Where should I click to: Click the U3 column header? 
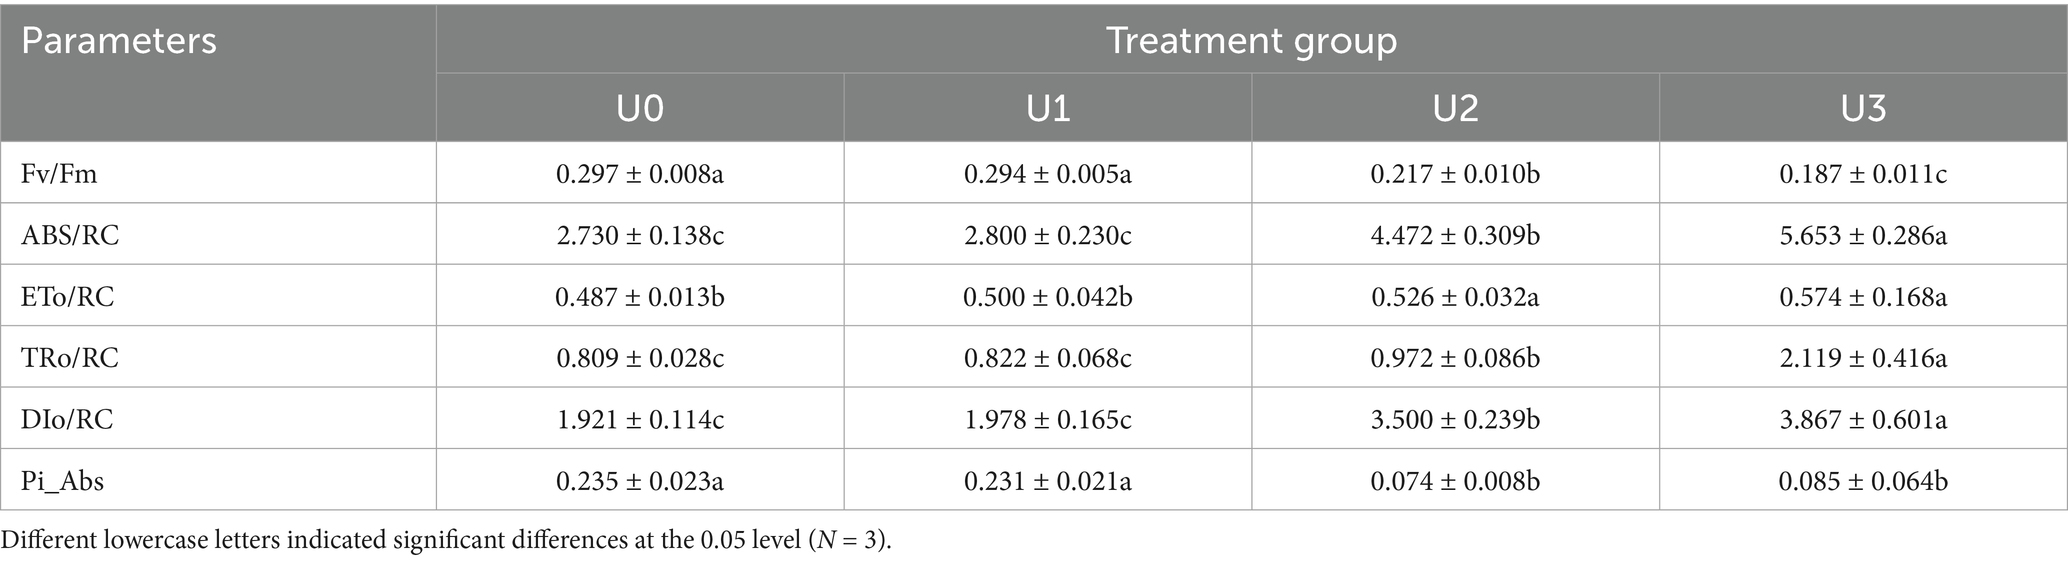(1863, 108)
